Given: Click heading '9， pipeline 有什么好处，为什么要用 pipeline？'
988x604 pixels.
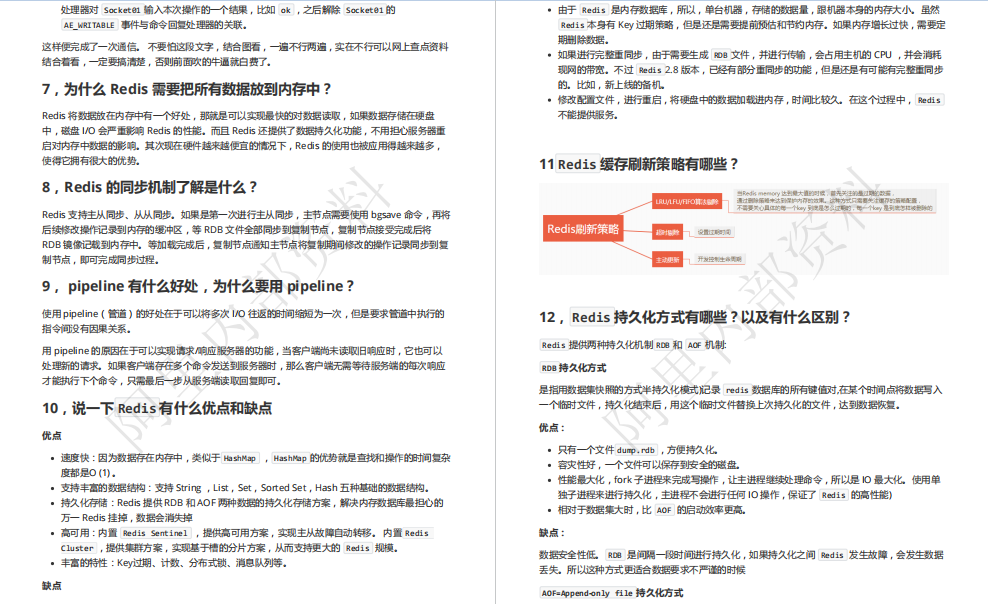Looking at the screenshot, I should pyautogui.click(x=198, y=287).
